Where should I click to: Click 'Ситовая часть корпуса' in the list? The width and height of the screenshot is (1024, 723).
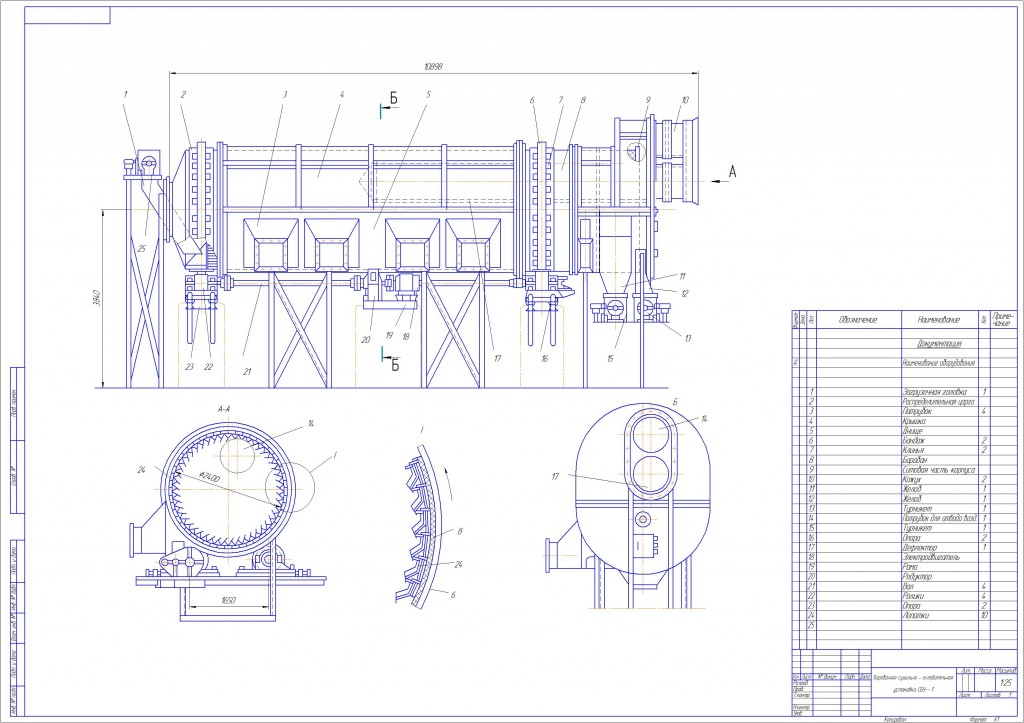tap(938, 470)
